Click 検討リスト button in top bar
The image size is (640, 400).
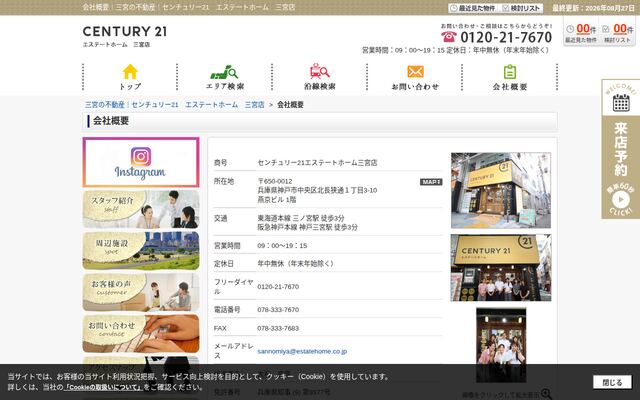coord(521,8)
